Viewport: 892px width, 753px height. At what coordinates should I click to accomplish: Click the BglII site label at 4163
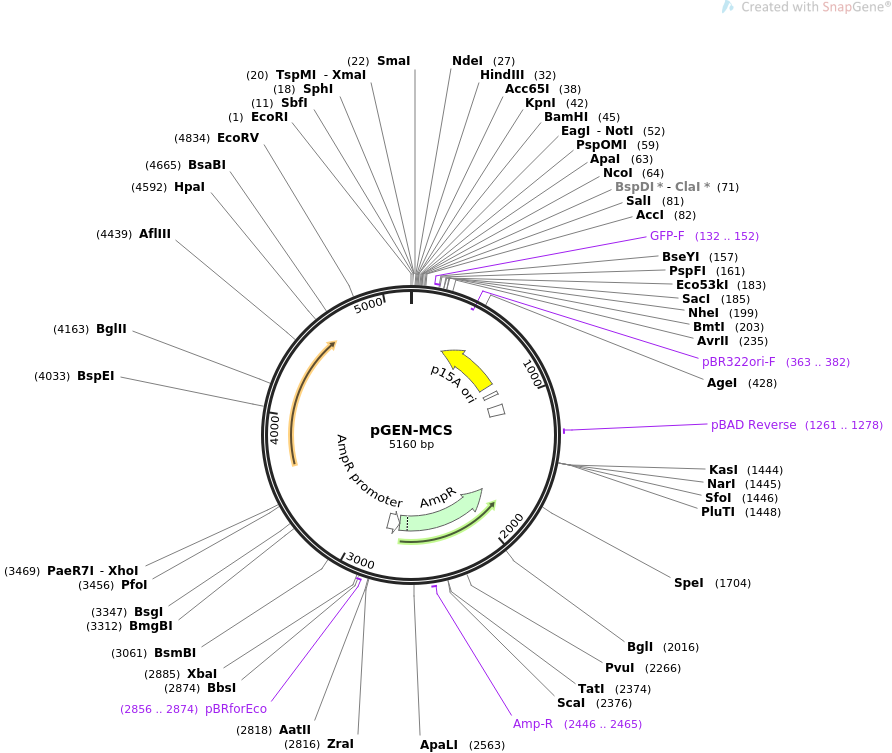111,329
